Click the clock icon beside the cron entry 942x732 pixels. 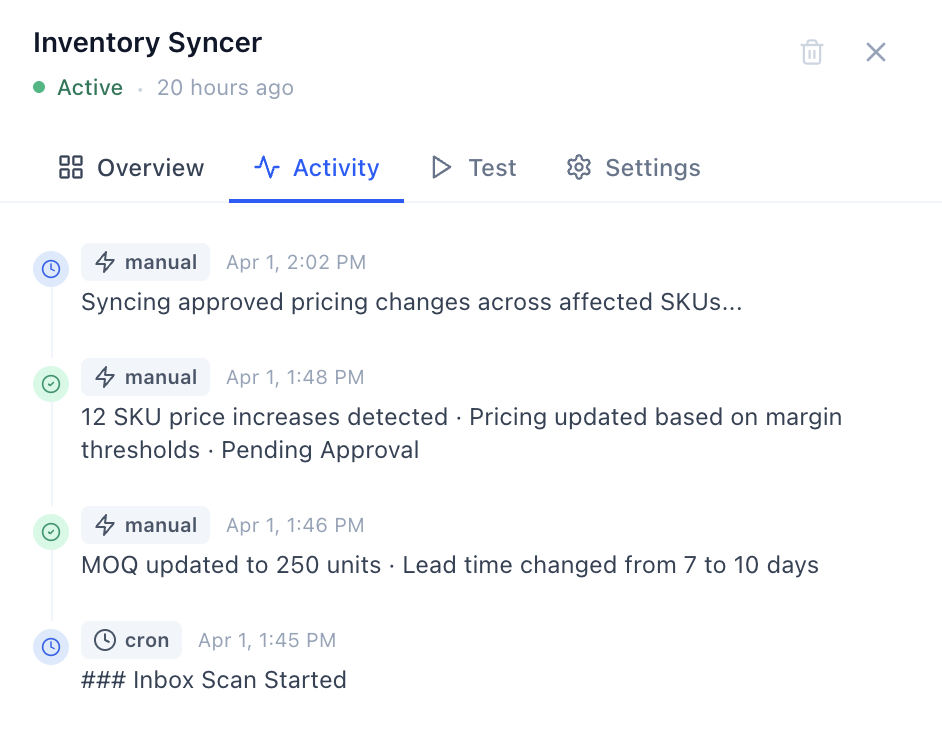pyautogui.click(x=50, y=647)
